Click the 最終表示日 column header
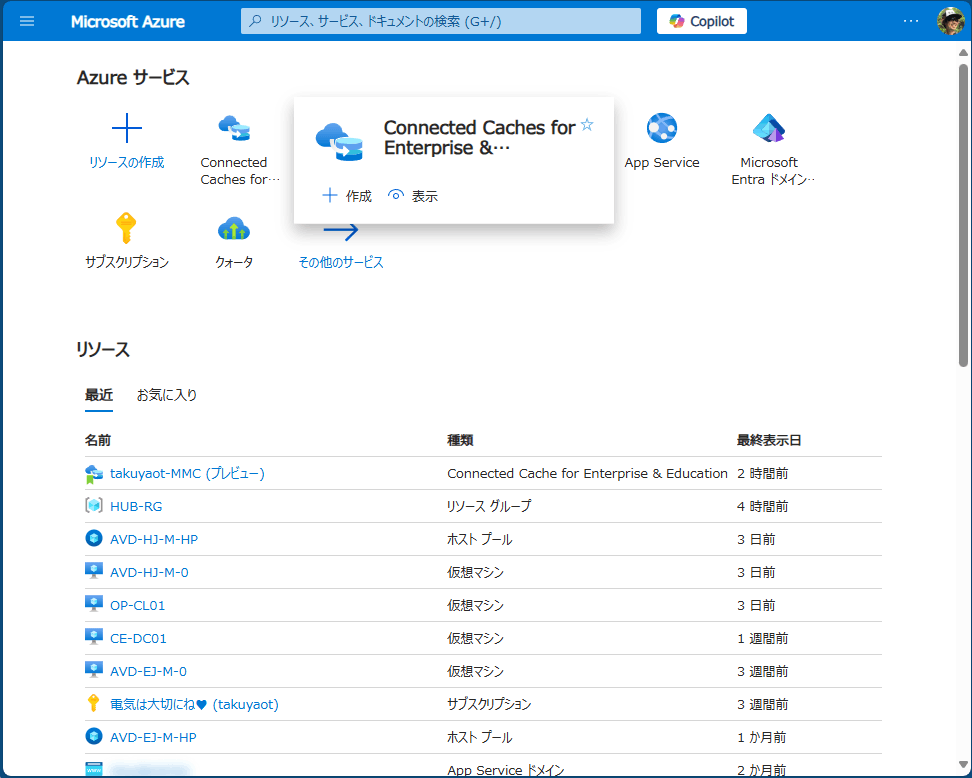This screenshot has width=972, height=778. pyautogui.click(x=769, y=440)
